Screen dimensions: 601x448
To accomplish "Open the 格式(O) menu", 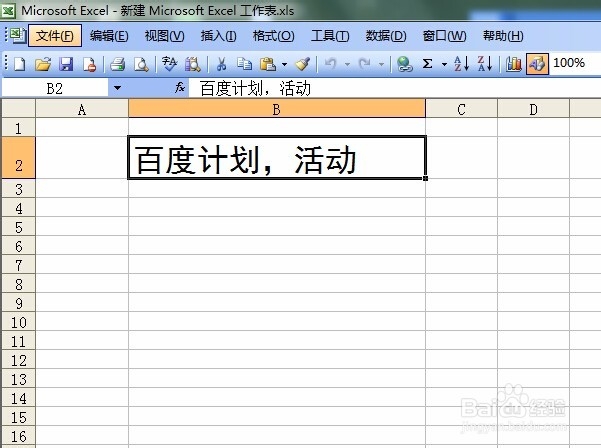I will pyautogui.click(x=273, y=36).
